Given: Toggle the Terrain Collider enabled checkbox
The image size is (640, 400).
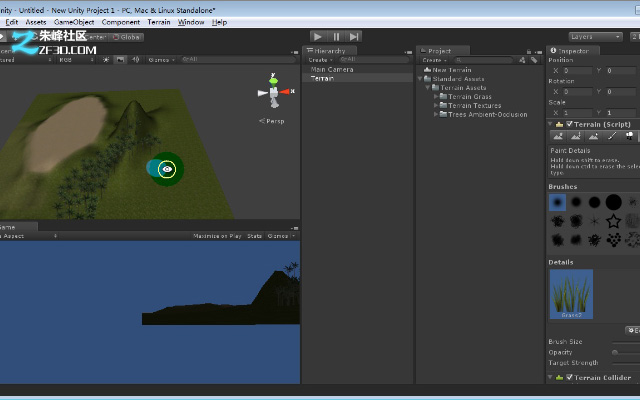Looking at the screenshot, I should [x=569, y=377].
